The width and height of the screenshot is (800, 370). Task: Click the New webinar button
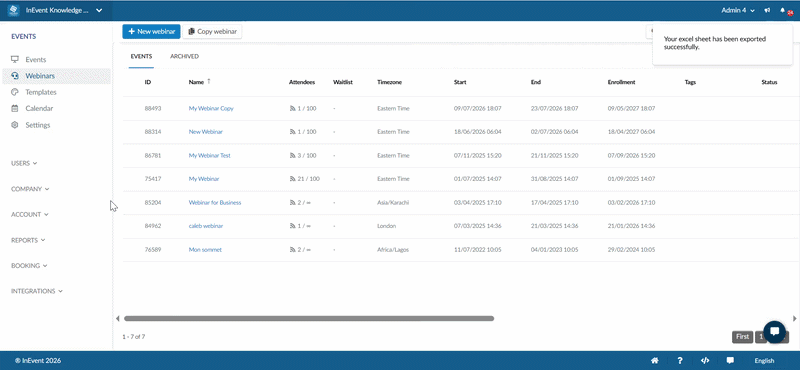tap(152, 32)
